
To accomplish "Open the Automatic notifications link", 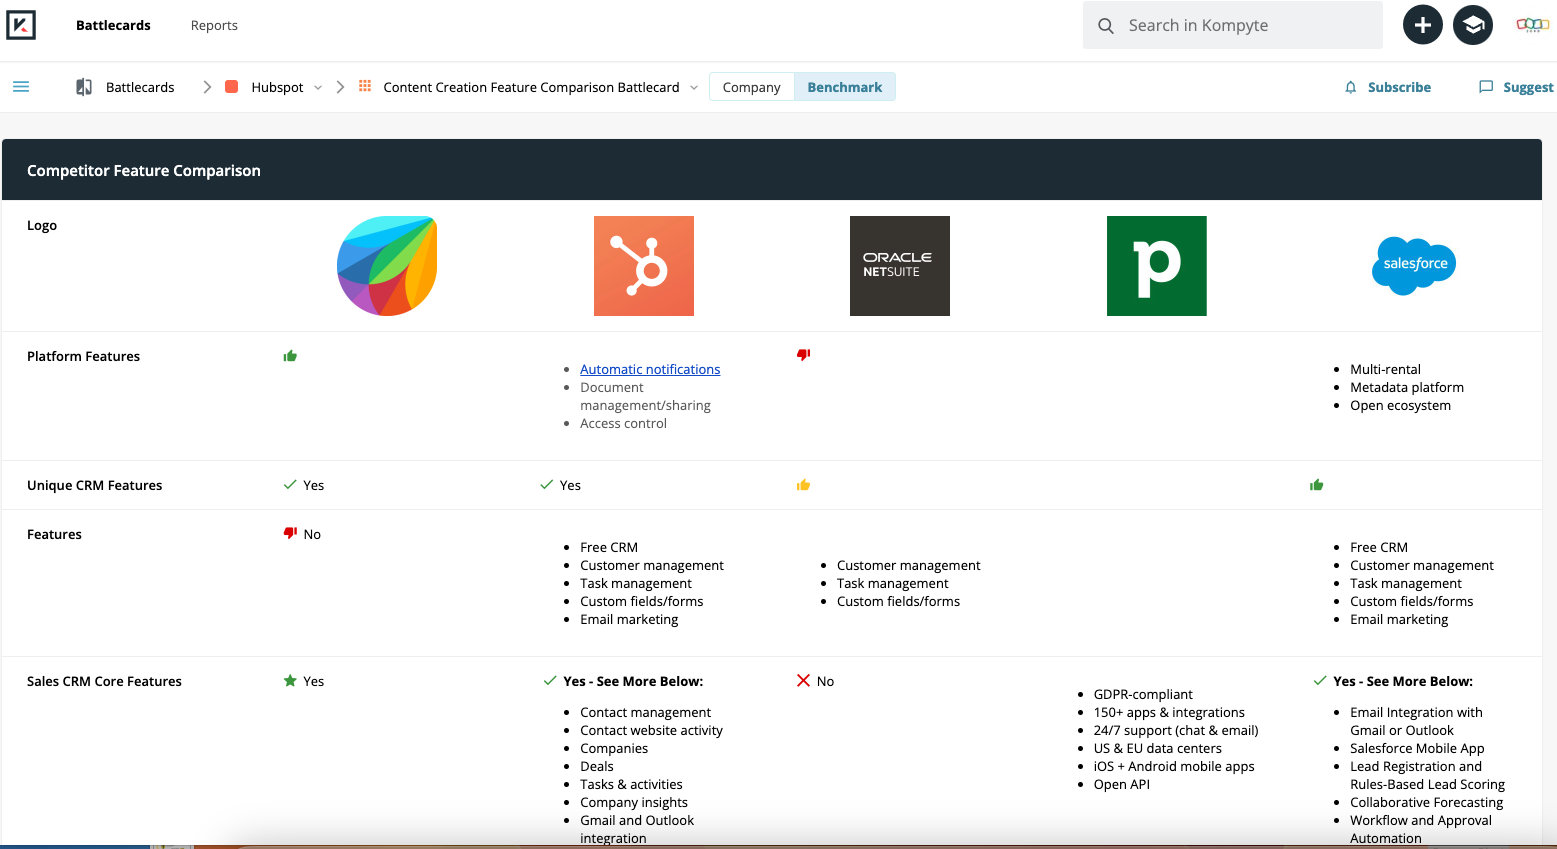I will (650, 369).
